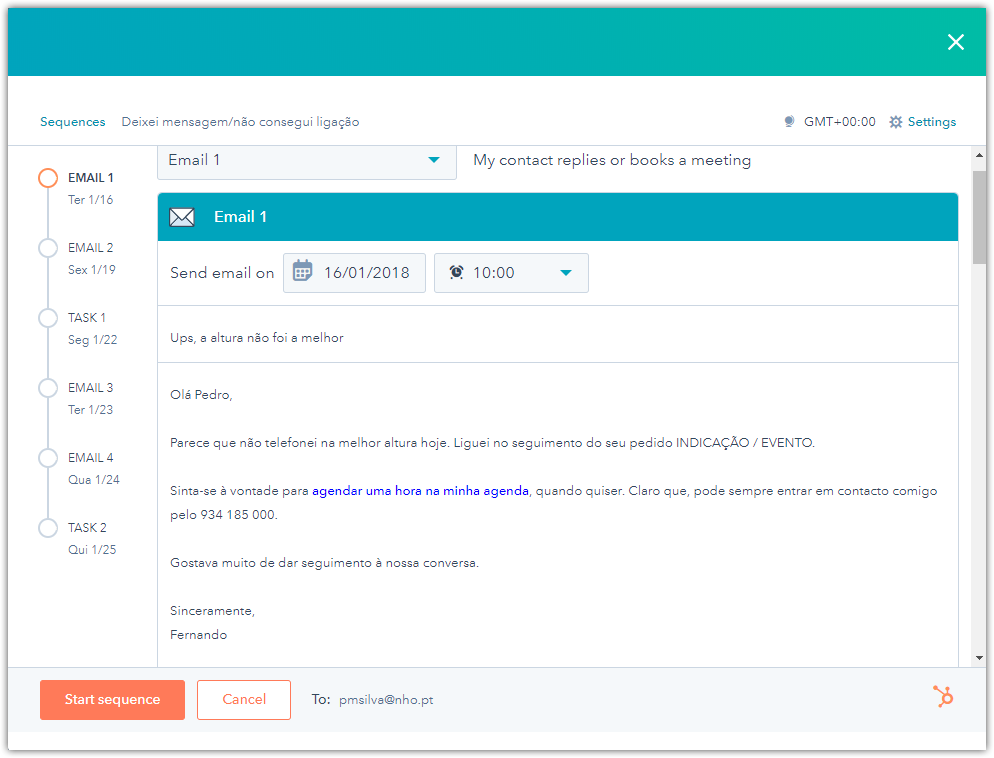
Task: Jump to TASK 1 step marker
Action: click(x=48, y=318)
